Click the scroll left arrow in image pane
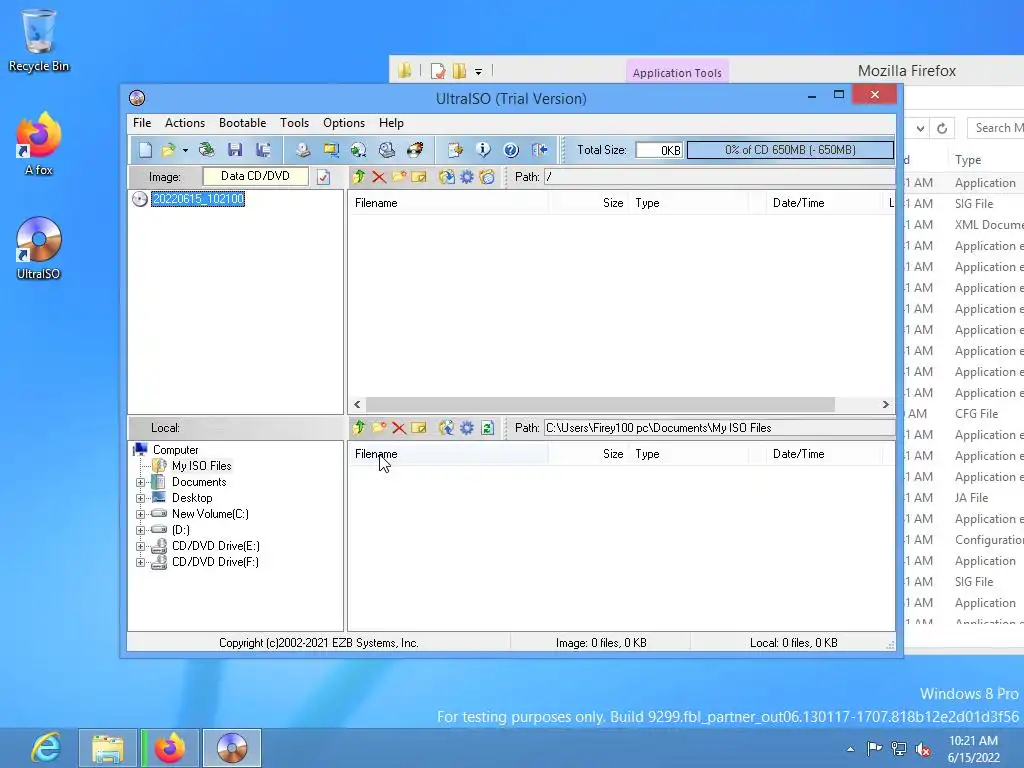This screenshot has height=768, width=1024. coord(357,405)
